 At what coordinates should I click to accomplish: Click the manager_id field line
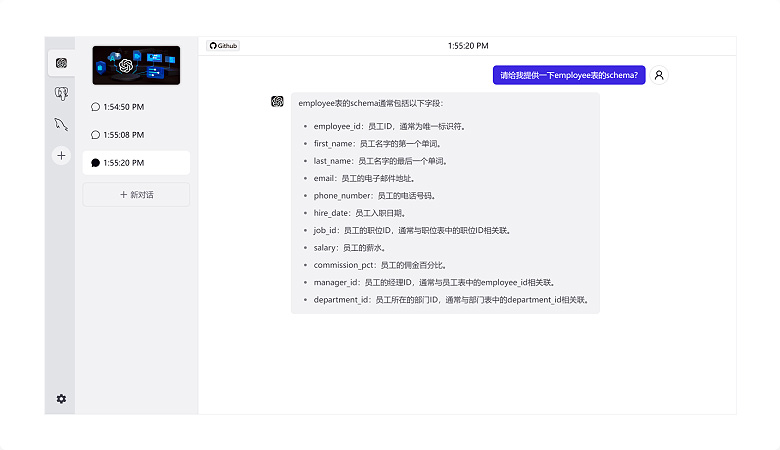[435, 282]
